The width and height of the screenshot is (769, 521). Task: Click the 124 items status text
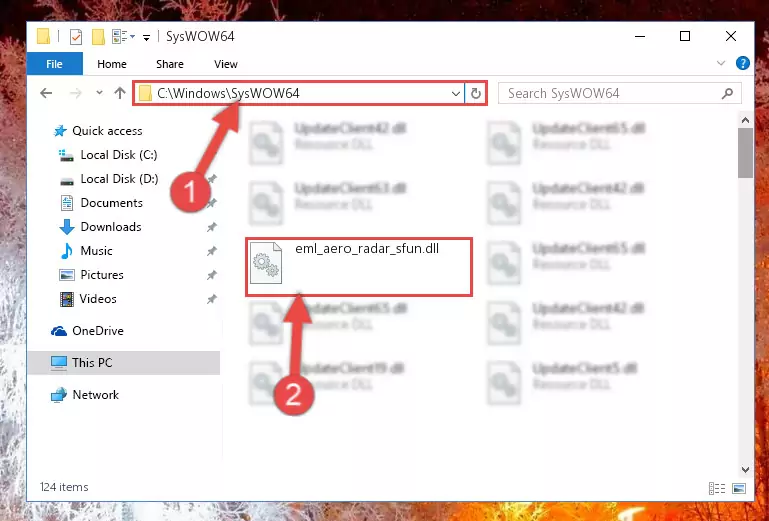point(64,487)
